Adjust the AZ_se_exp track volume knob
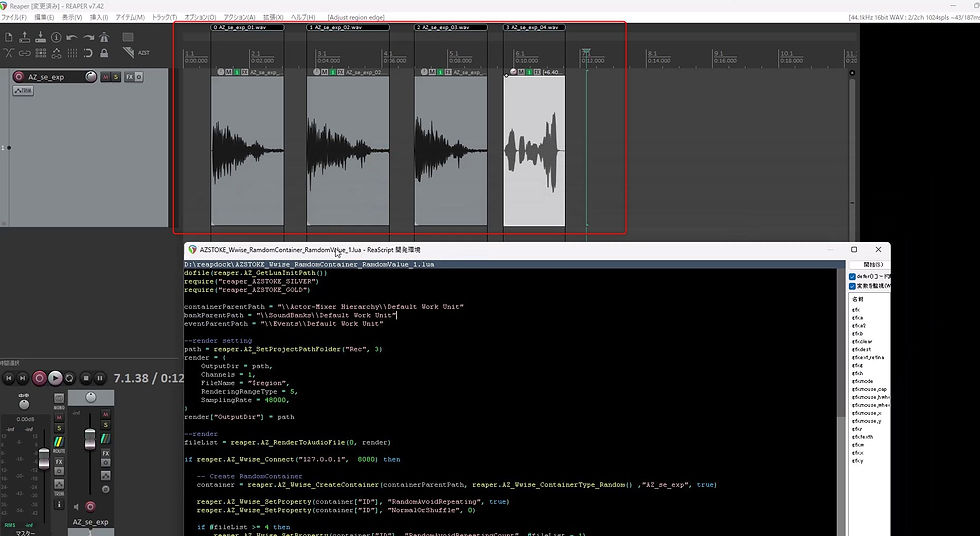 coord(91,77)
